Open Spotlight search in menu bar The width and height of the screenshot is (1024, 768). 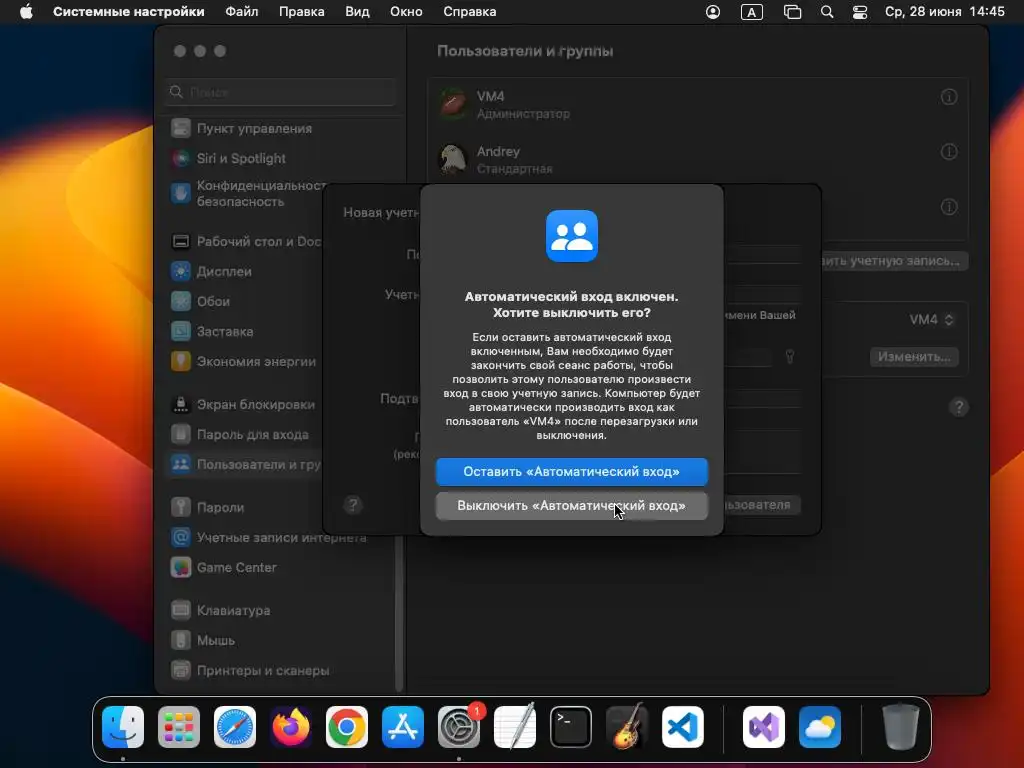tap(827, 12)
